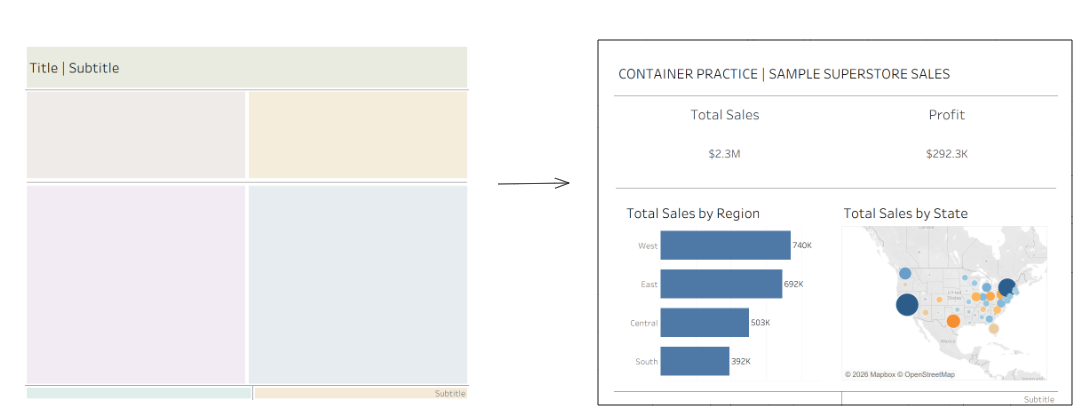Select the cream yellow wireframe container
The image size is (1087, 418).
tap(357, 135)
